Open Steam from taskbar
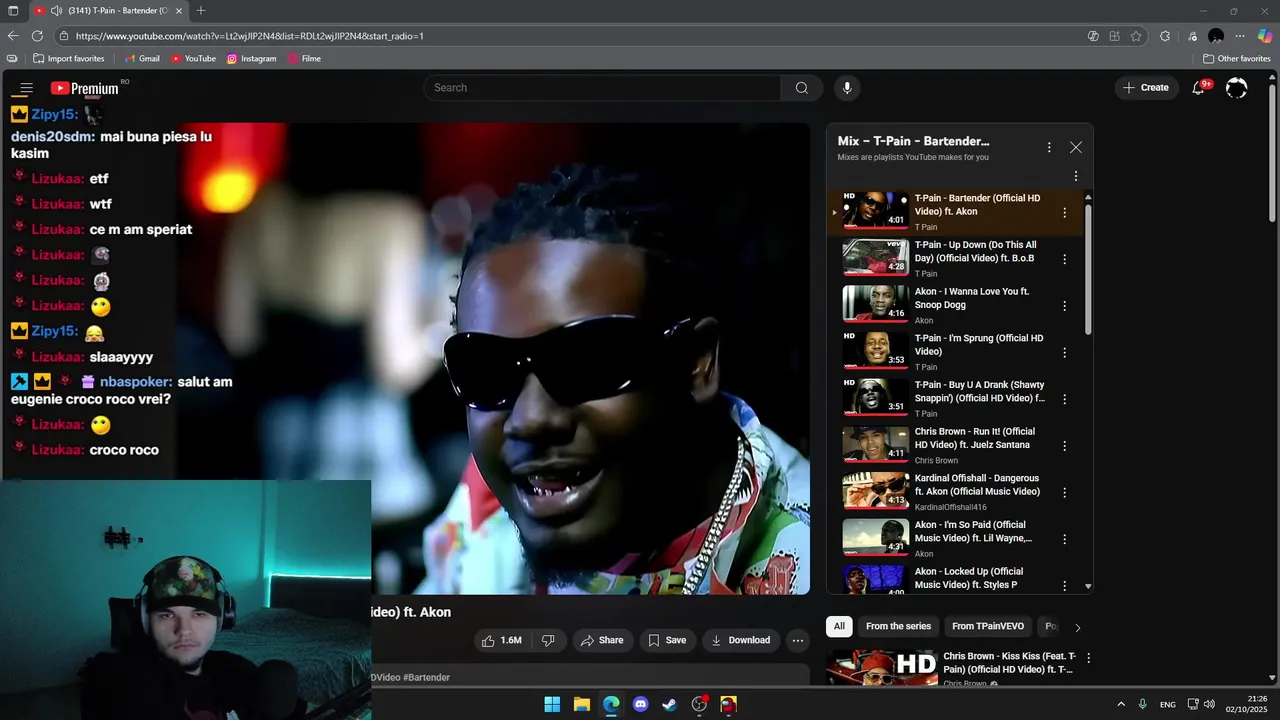1280x720 pixels. pyautogui.click(x=670, y=704)
